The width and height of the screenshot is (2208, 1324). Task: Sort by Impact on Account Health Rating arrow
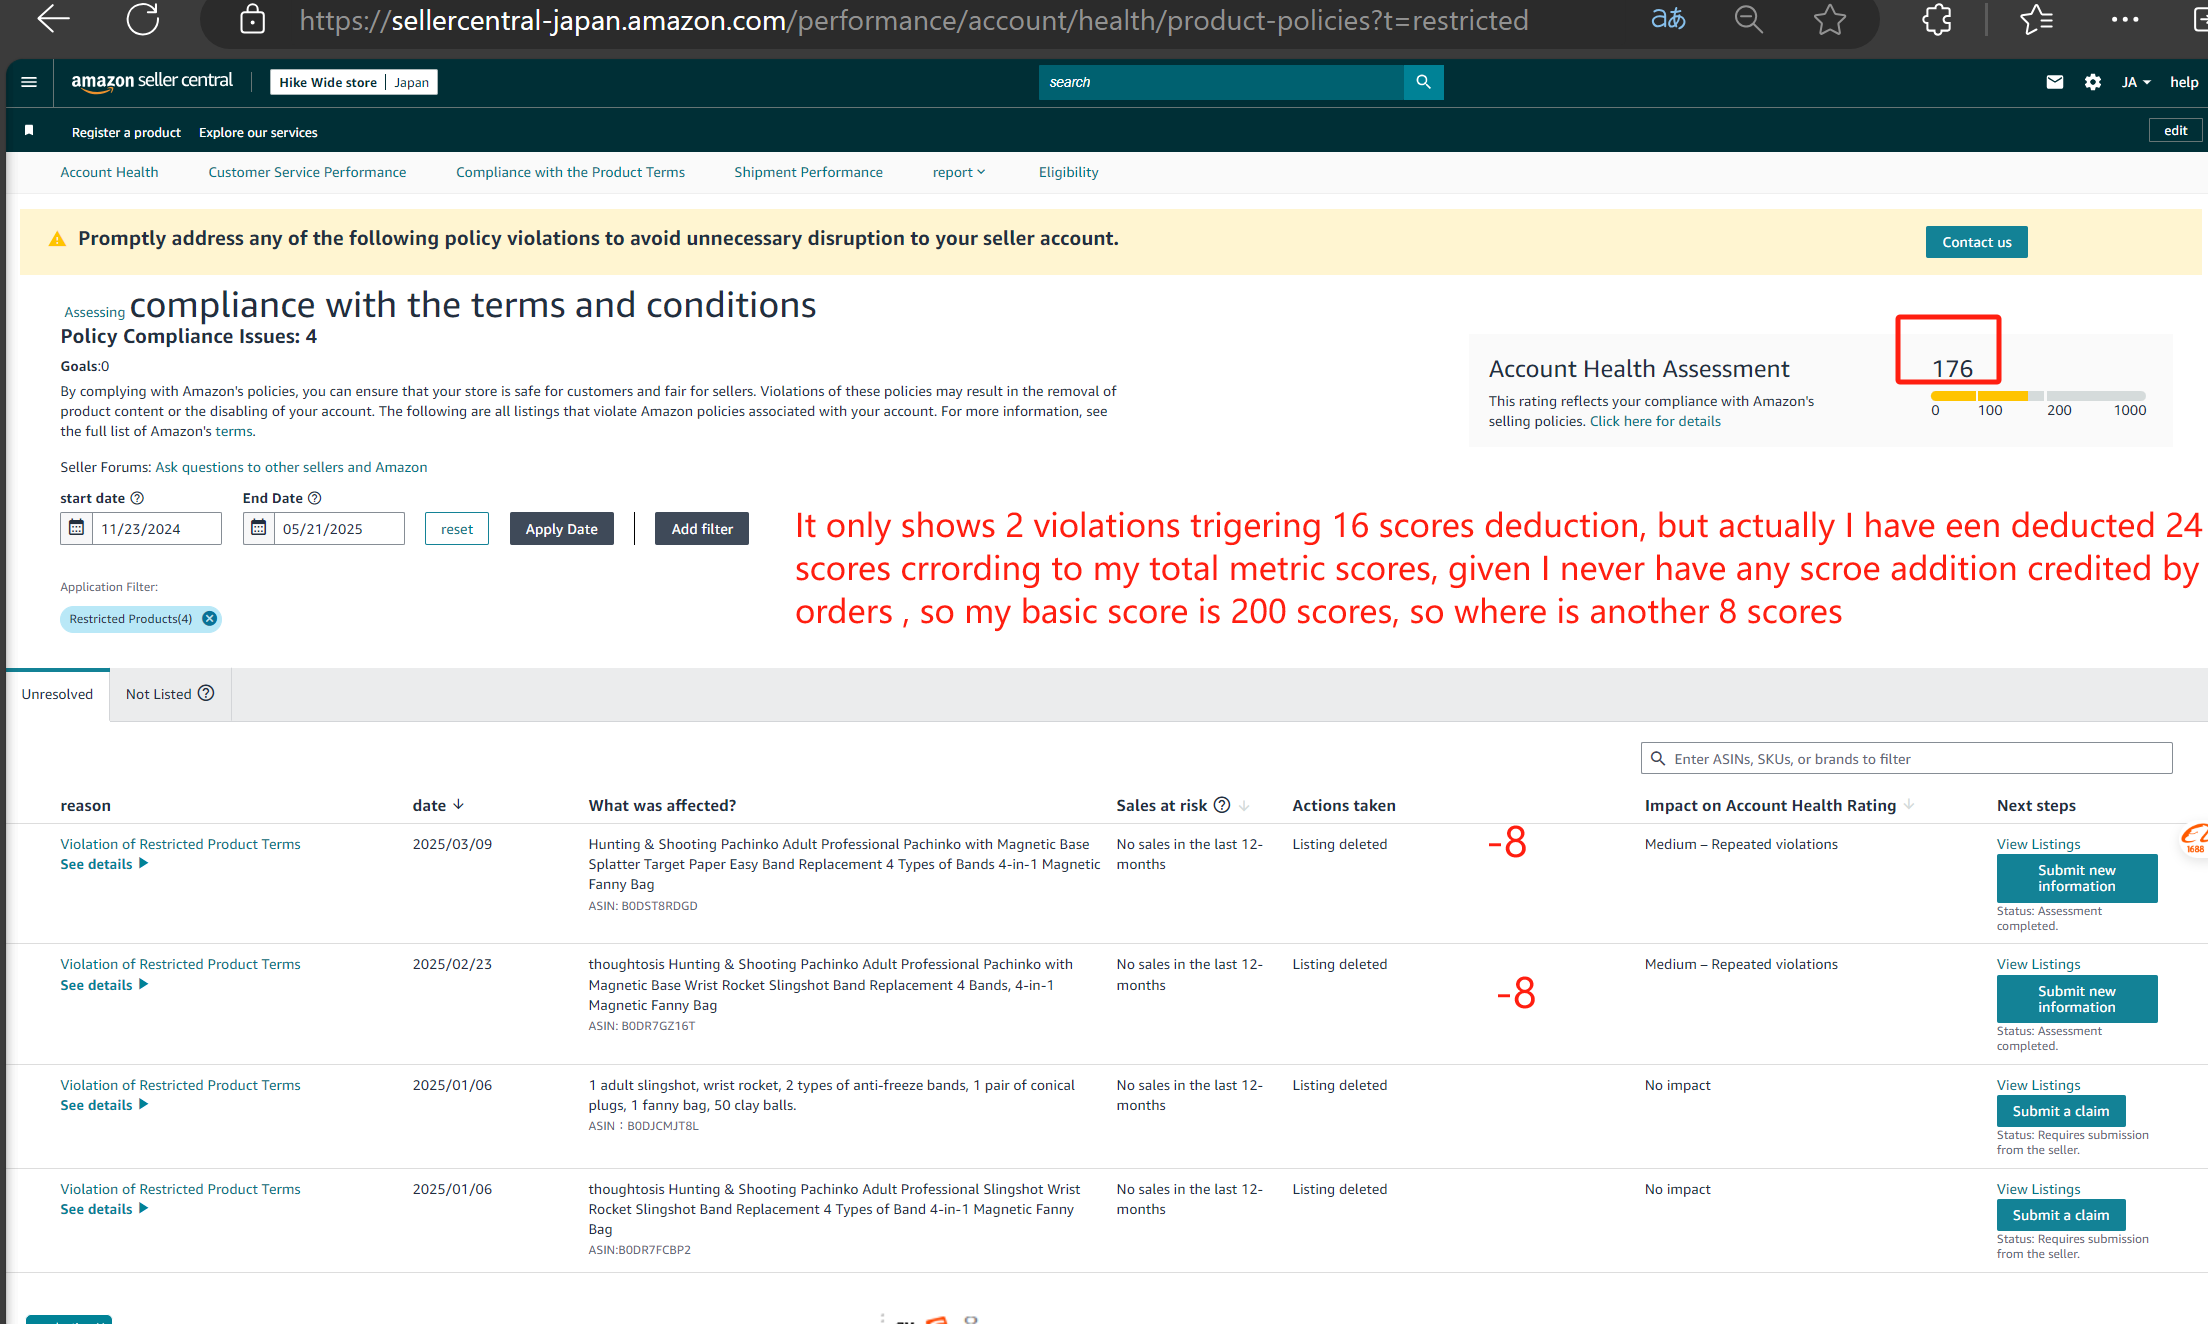(x=1909, y=805)
